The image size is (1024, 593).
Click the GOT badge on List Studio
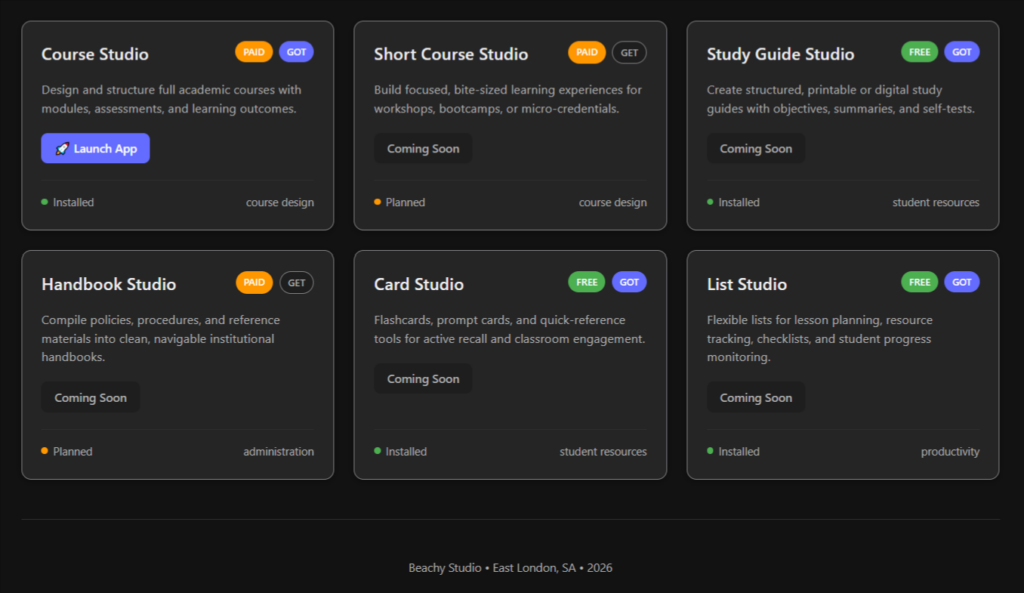(x=961, y=283)
